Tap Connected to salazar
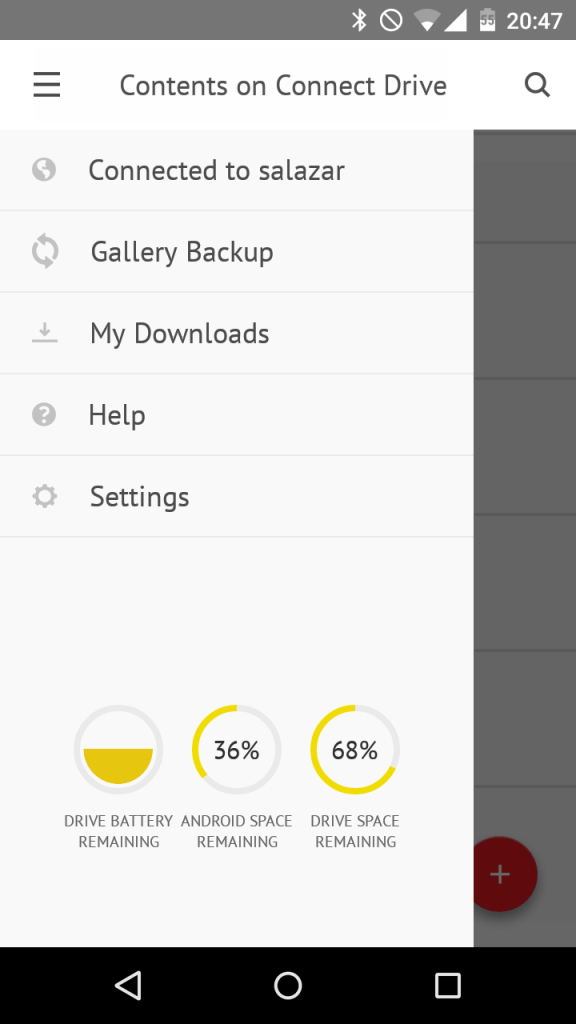 [216, 169]
